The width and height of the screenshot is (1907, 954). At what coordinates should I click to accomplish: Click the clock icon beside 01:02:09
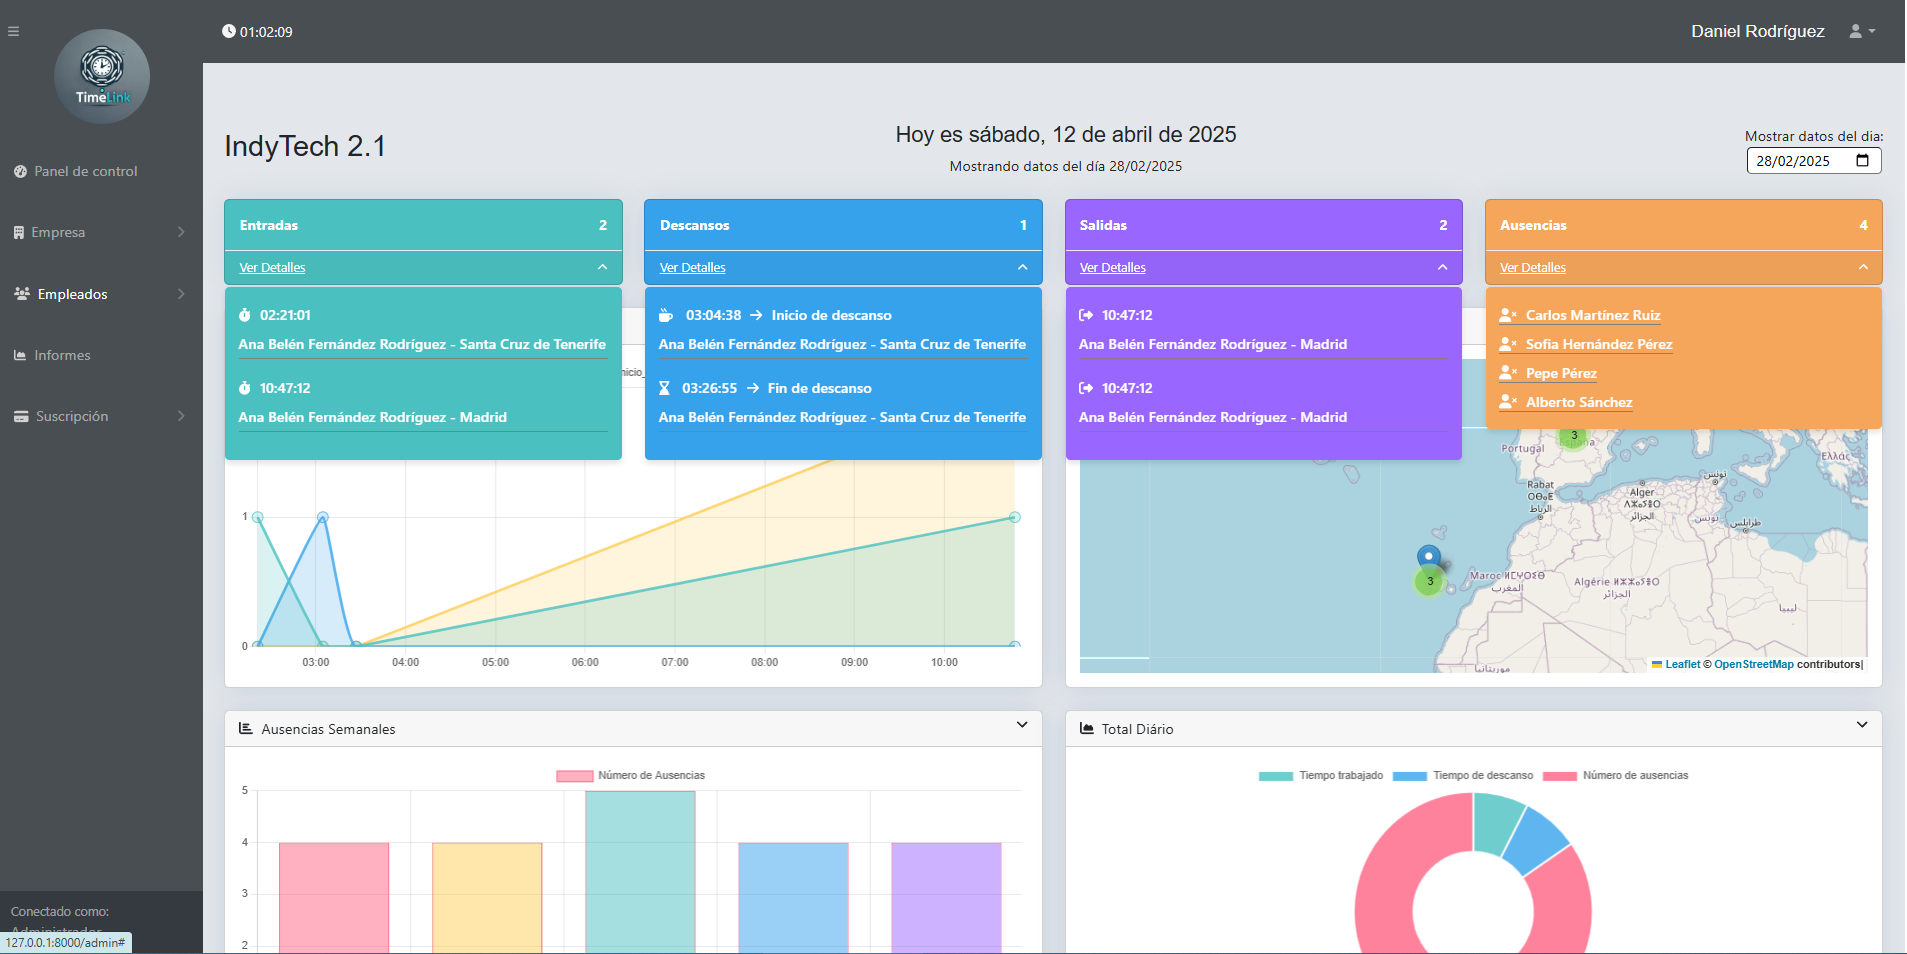click(229, 31)
